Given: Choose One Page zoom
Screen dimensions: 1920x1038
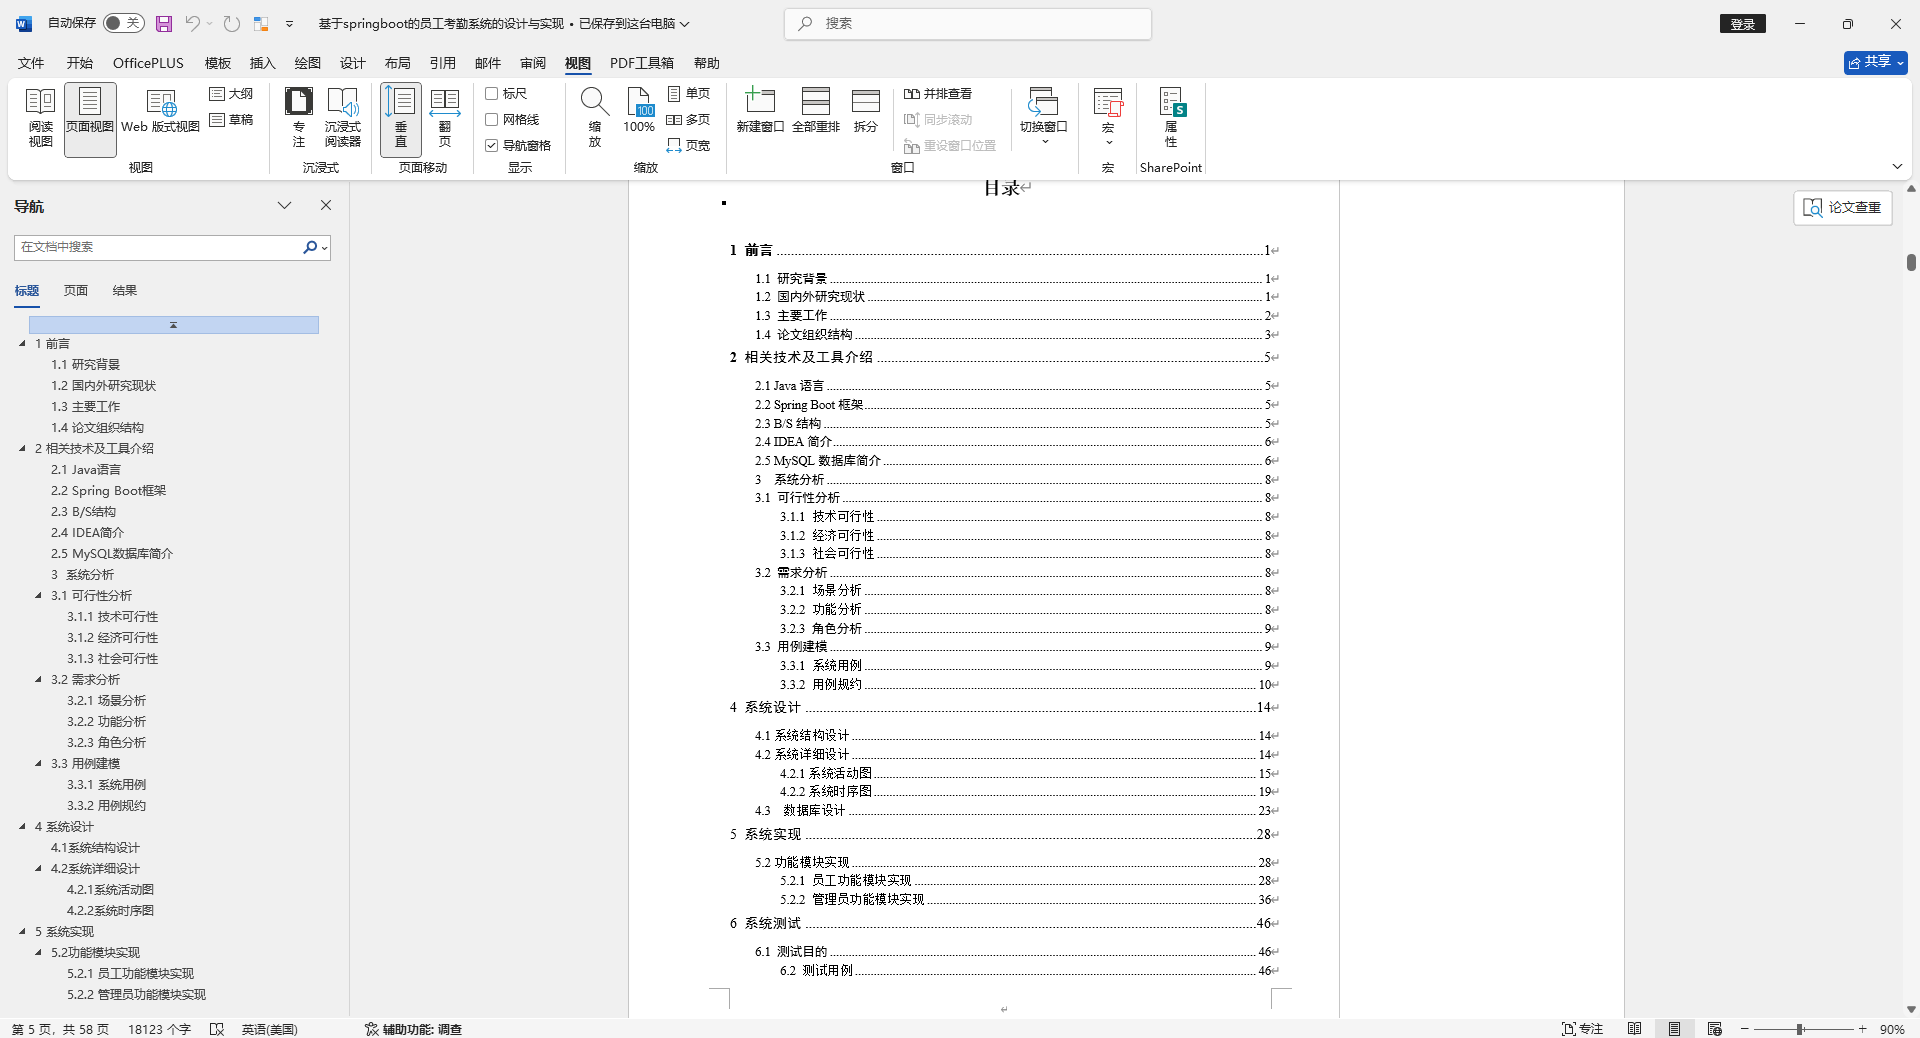Looking at the screenshot, I should click(689, 94).
